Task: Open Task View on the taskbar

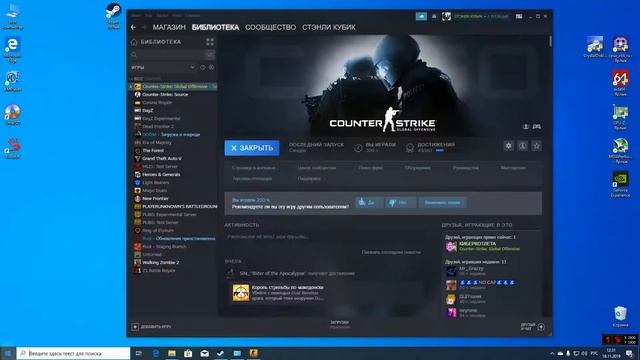Action: point(139,353)
